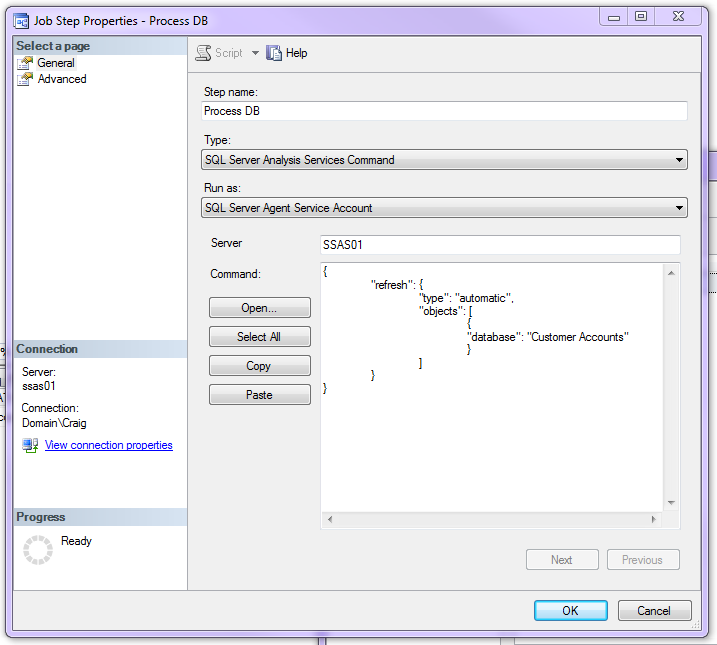Click the General page icon
The image size is (717, 645).
coord(25,63)
